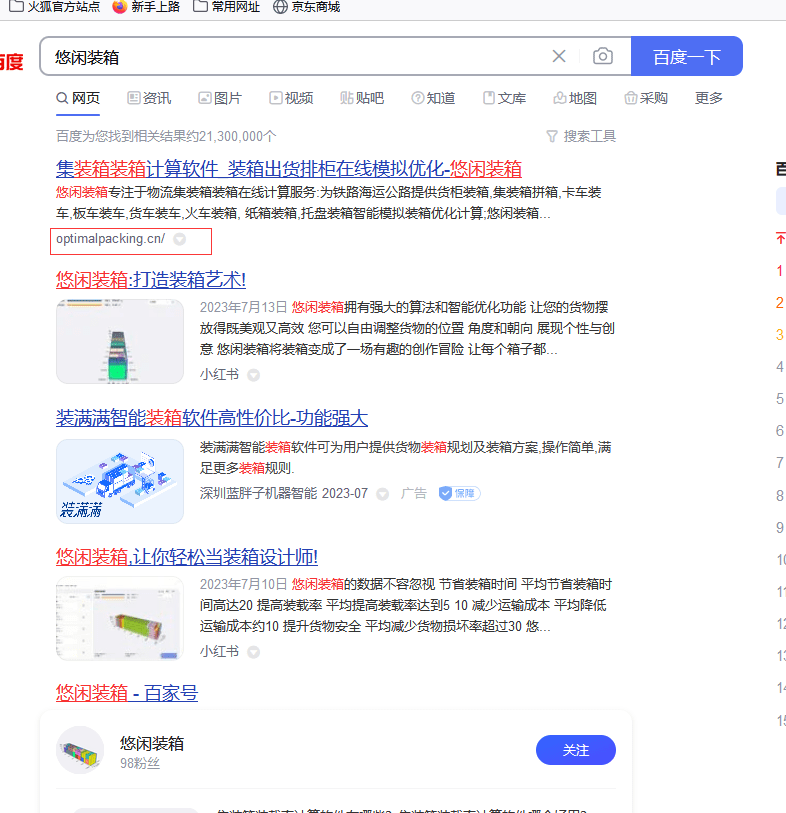The image size is (786, 813).
Task: Click the 保障 shield badge
Action: (x=459, y=493)
